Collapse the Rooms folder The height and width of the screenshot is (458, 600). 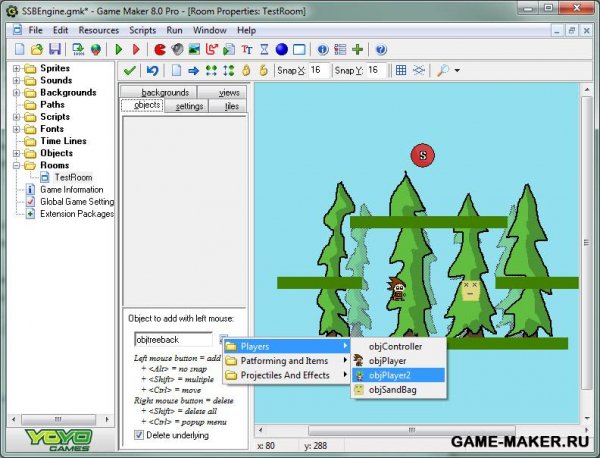coord(16,166)
